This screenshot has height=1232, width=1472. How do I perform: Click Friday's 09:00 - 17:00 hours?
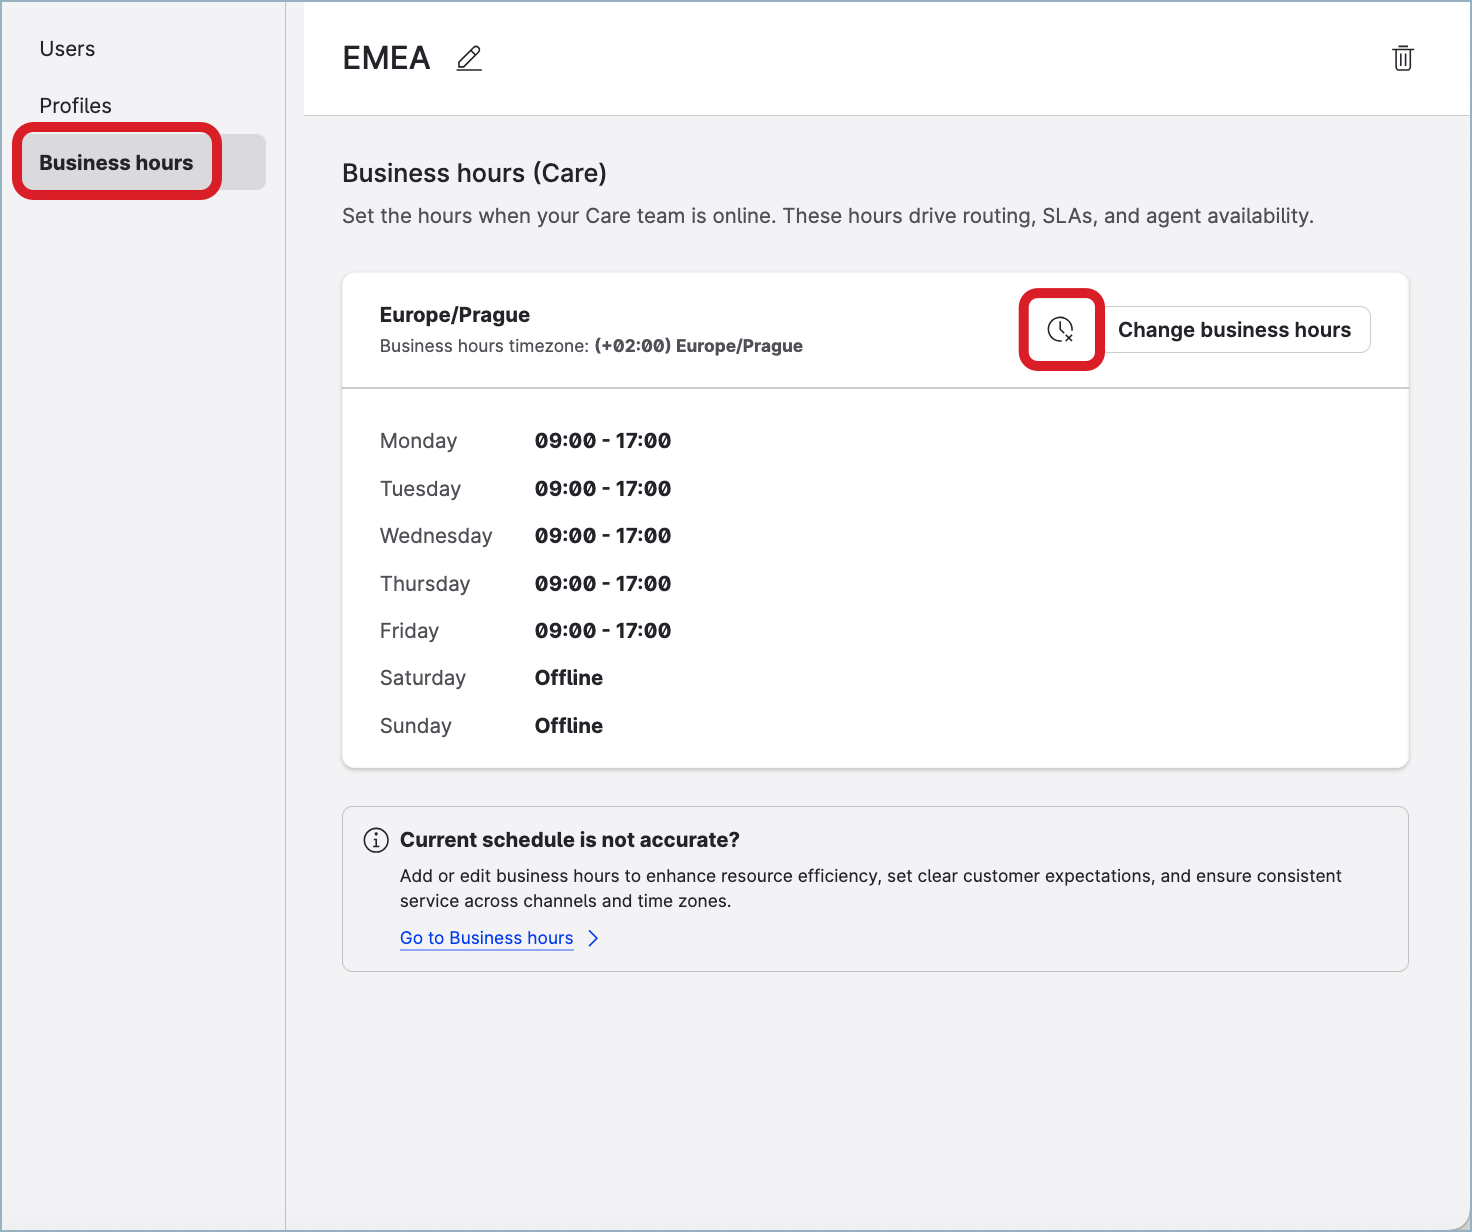pos(602,631)
